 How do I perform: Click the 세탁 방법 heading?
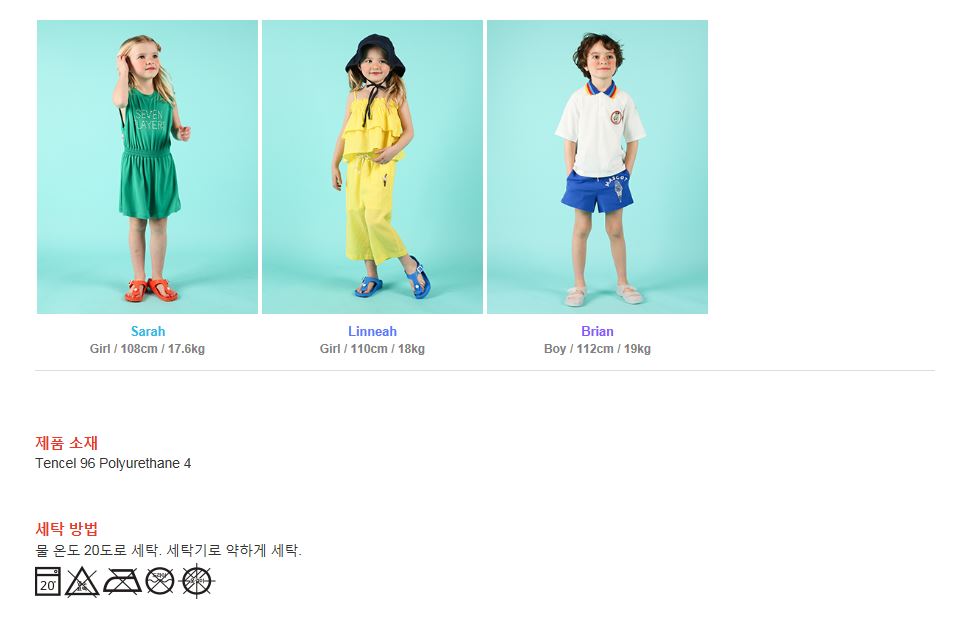coord(67,529)
